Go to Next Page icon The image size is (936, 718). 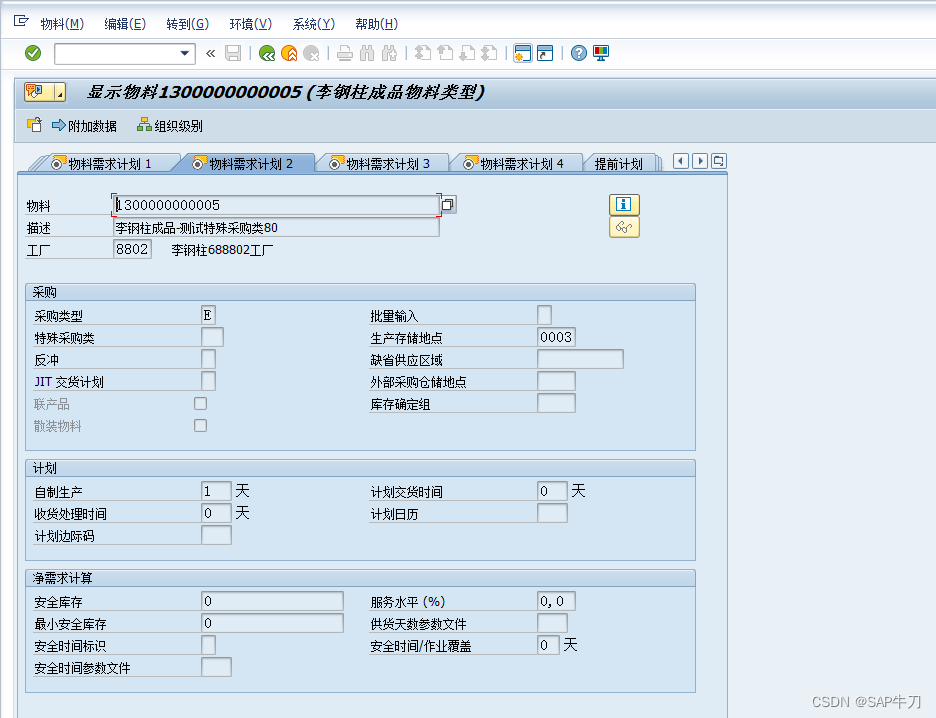tap(467, 53)
